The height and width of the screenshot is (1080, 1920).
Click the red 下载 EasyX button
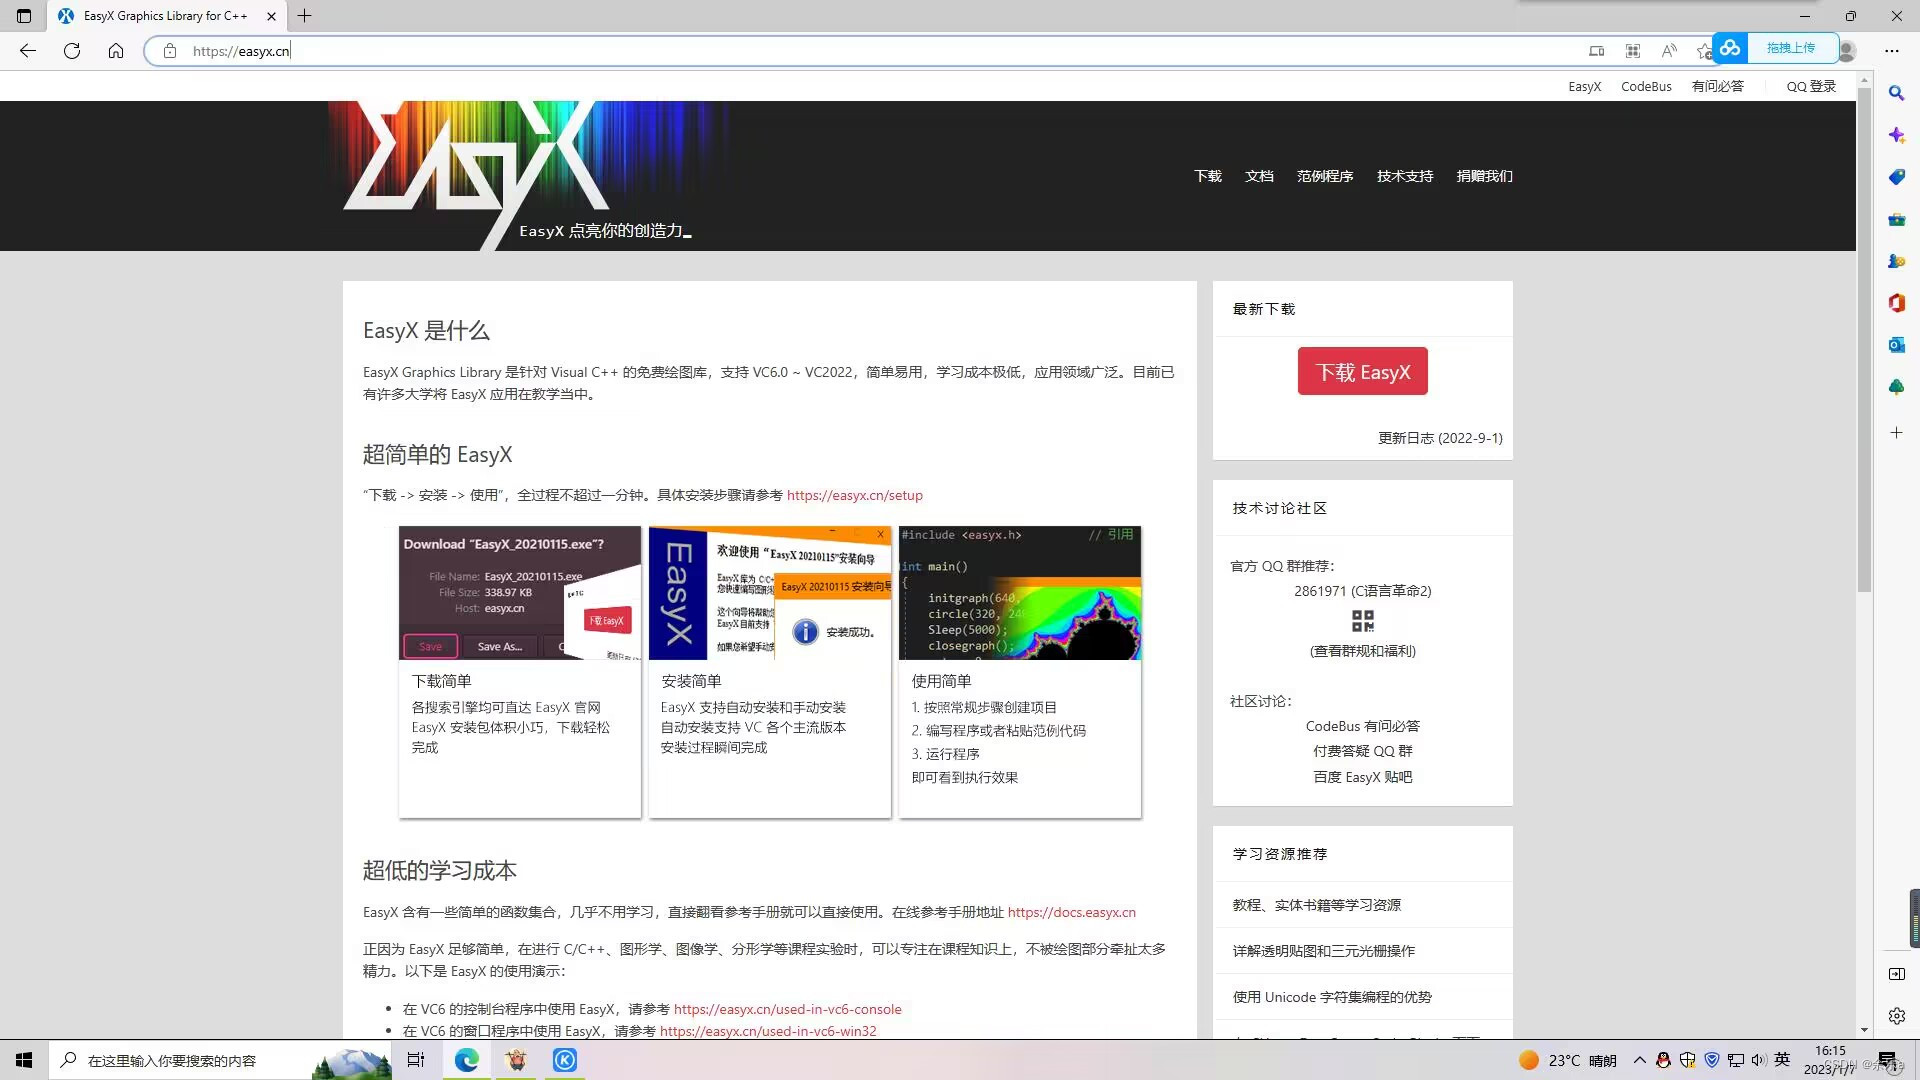1362,372
